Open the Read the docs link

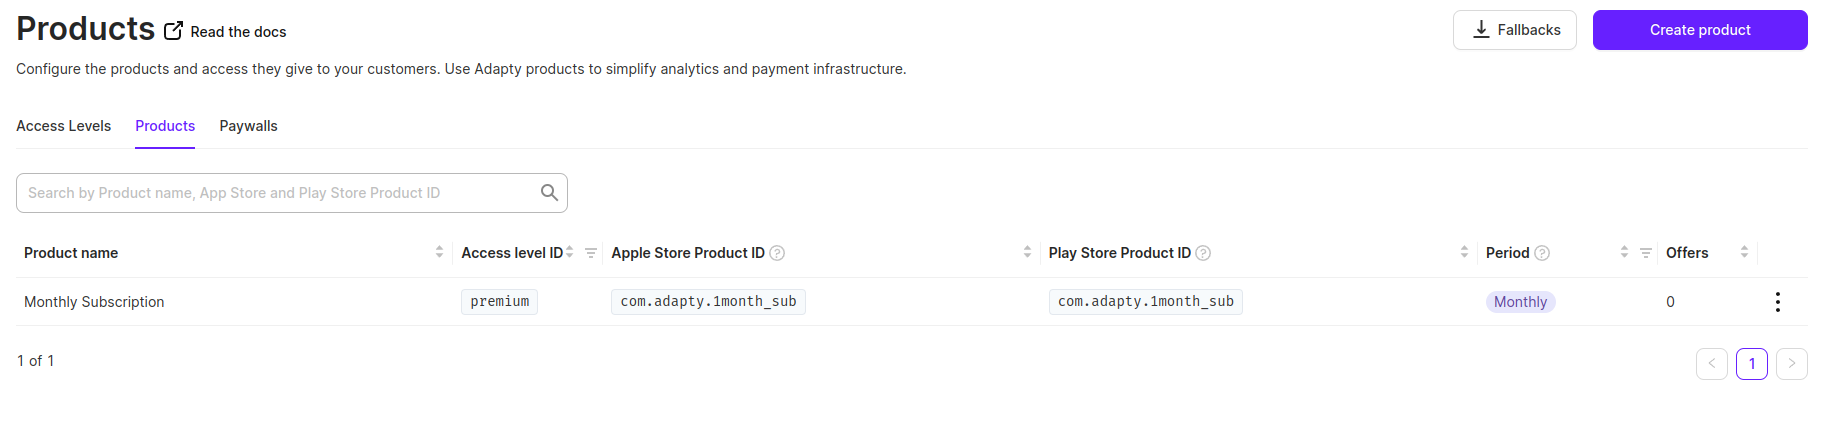coord(238,32)
